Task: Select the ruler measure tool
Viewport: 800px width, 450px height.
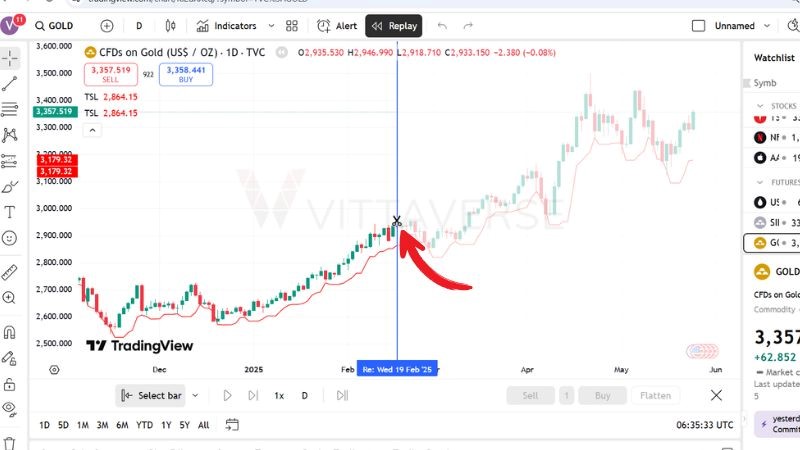Action: (x=11, y=272)
